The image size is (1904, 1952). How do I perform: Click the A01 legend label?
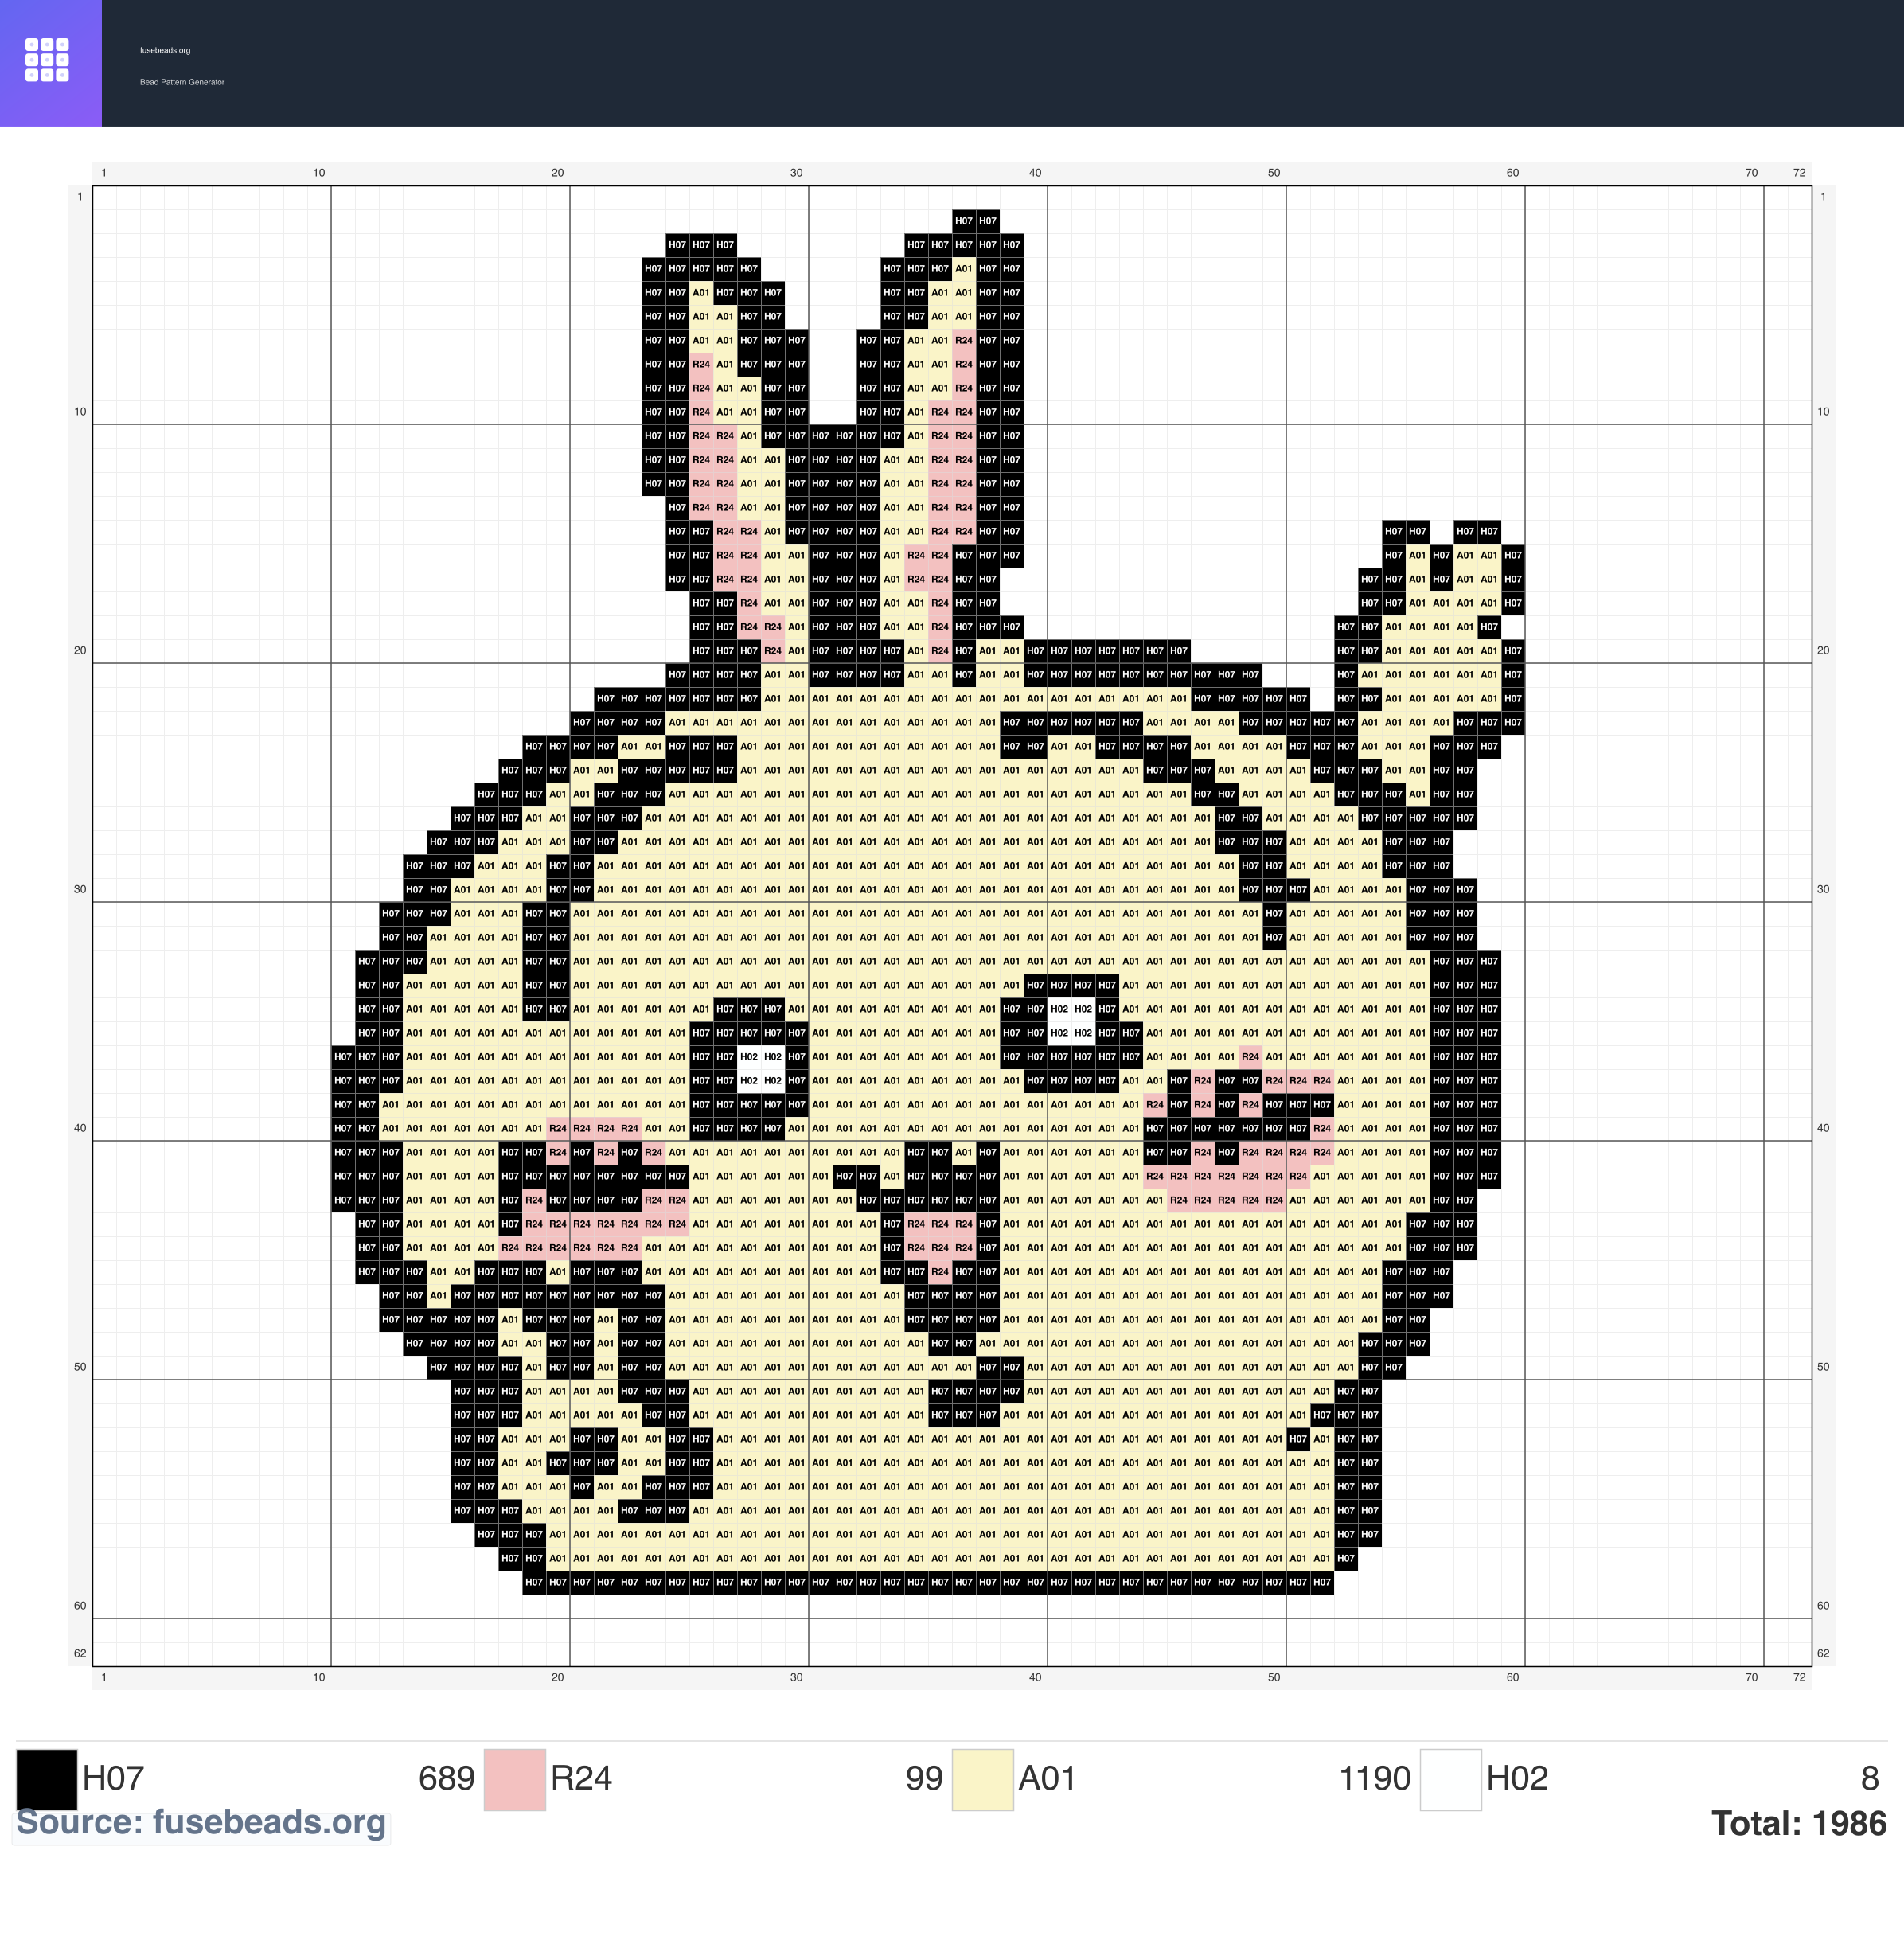point(1047,1778)
